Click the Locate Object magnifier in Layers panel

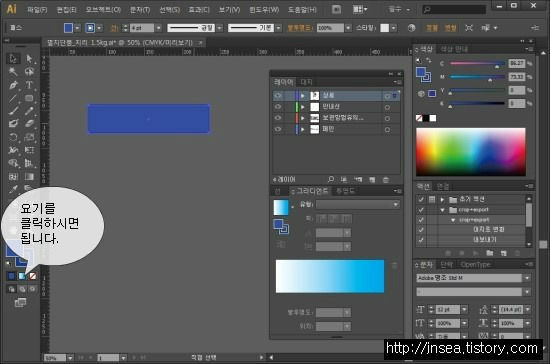click(330, 180)
